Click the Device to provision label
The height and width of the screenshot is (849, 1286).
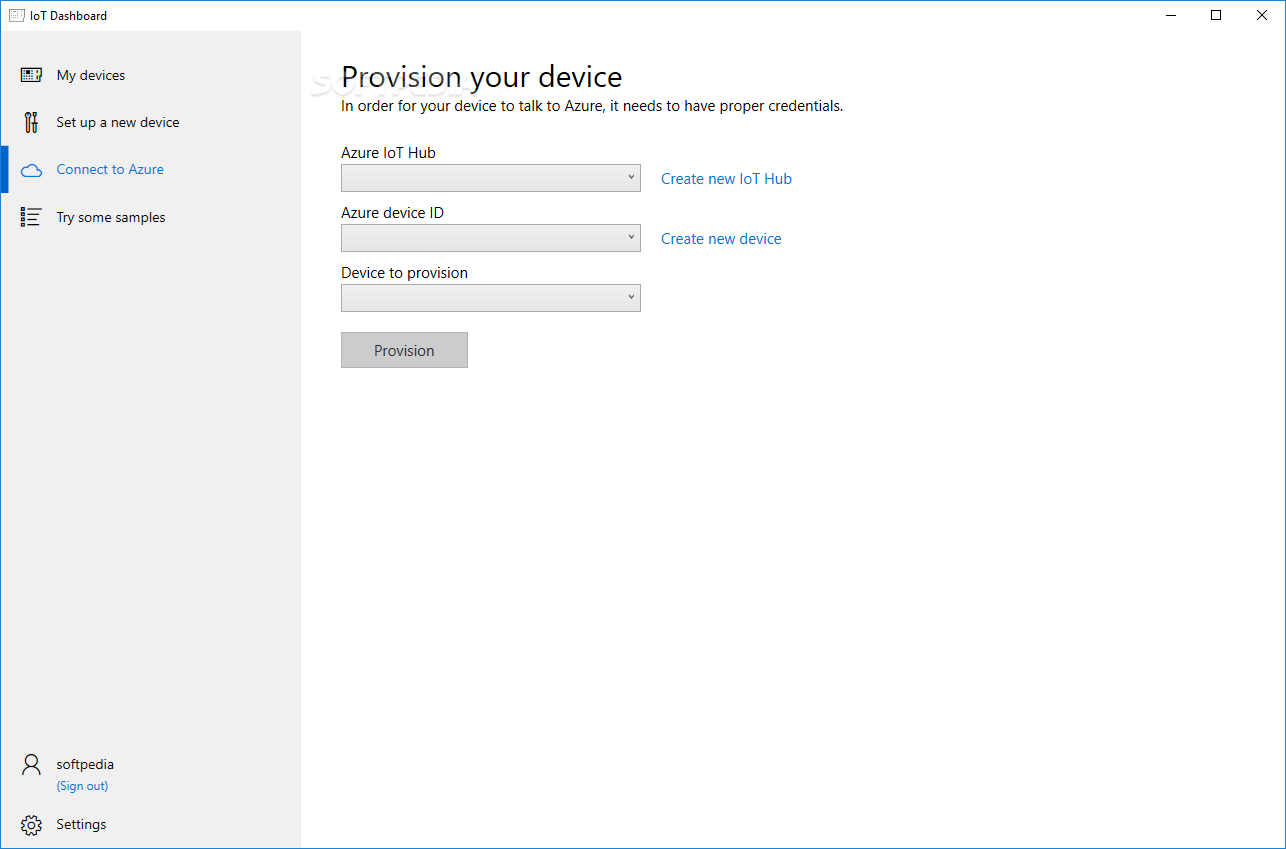[404, 273]
